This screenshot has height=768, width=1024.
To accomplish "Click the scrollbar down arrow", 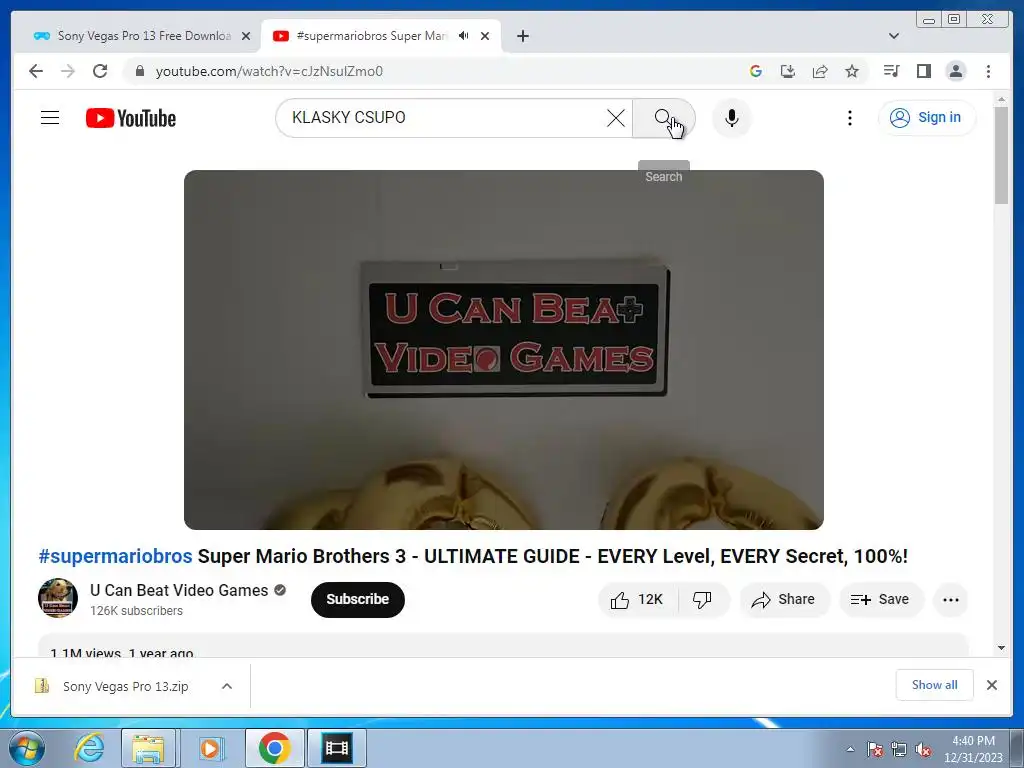I will click(x=1001, y=648).
